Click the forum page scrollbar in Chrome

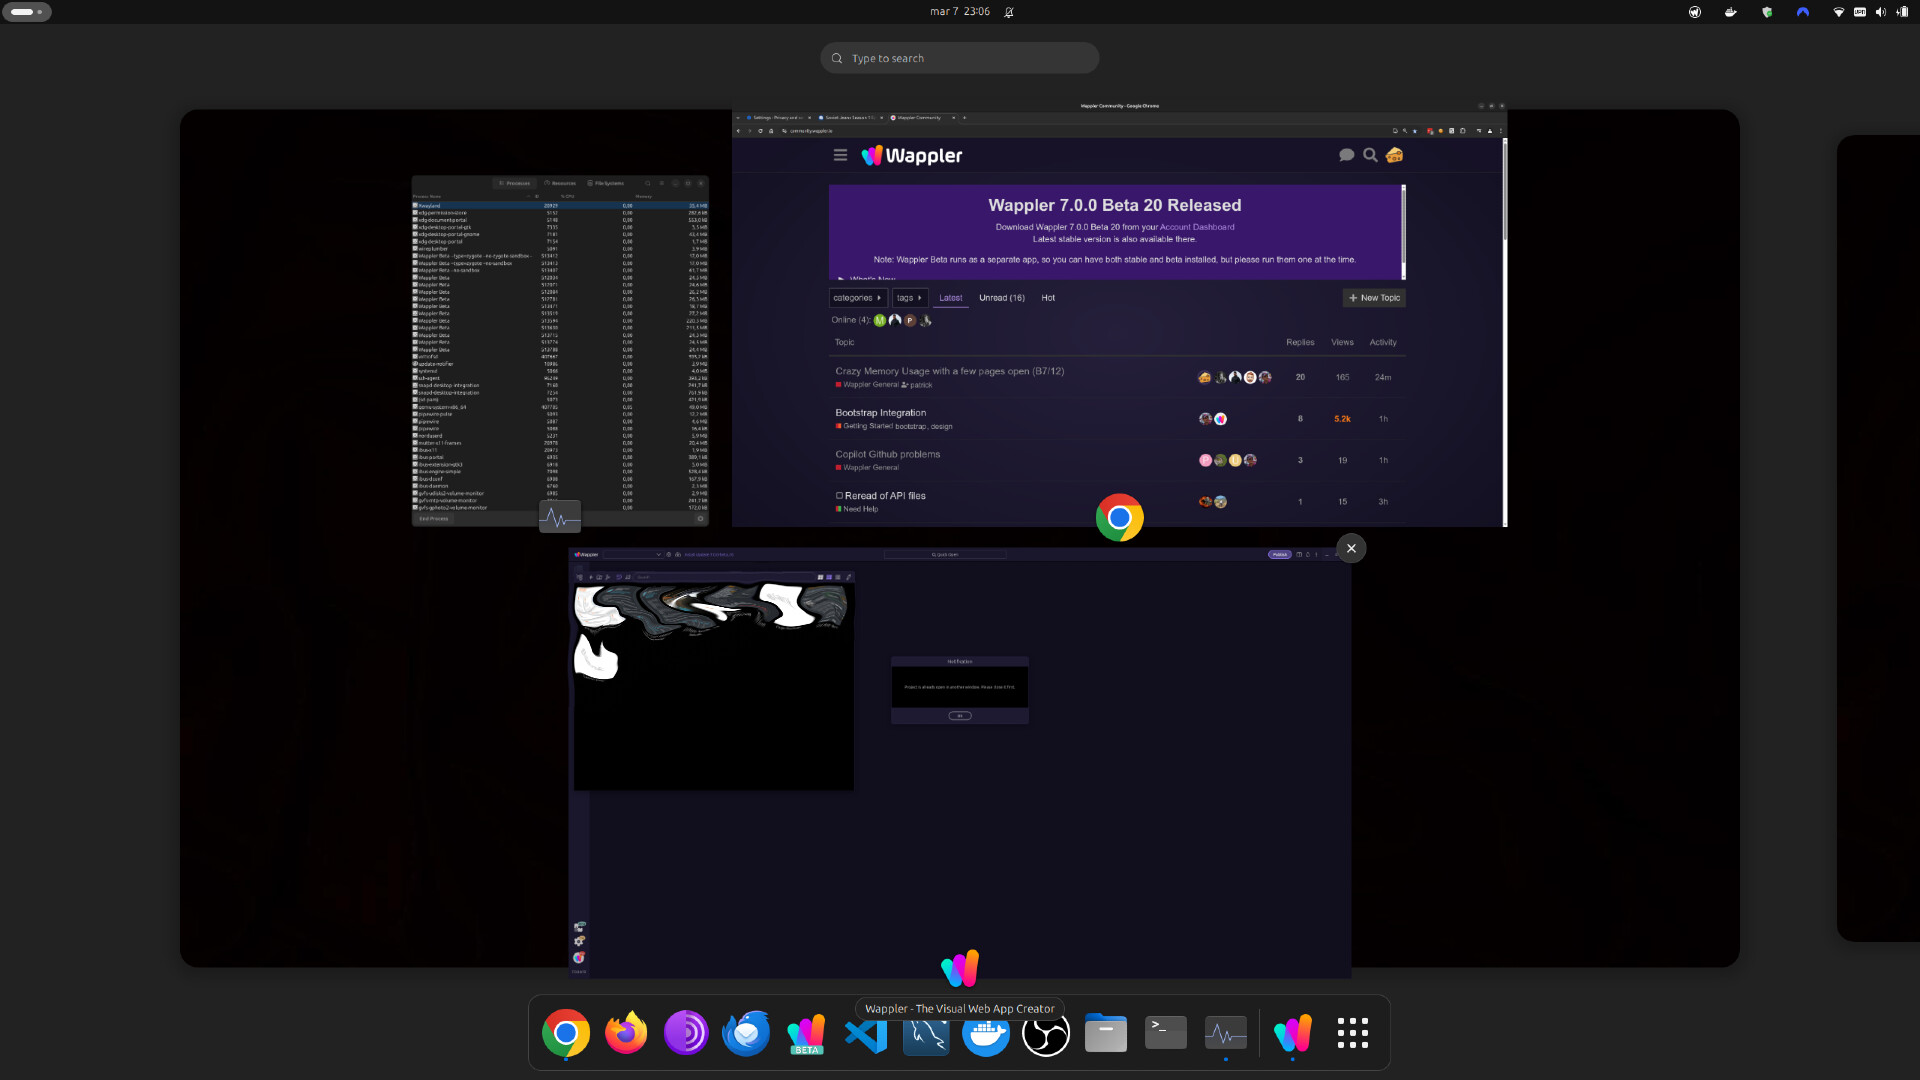(x=1504, y=330)
